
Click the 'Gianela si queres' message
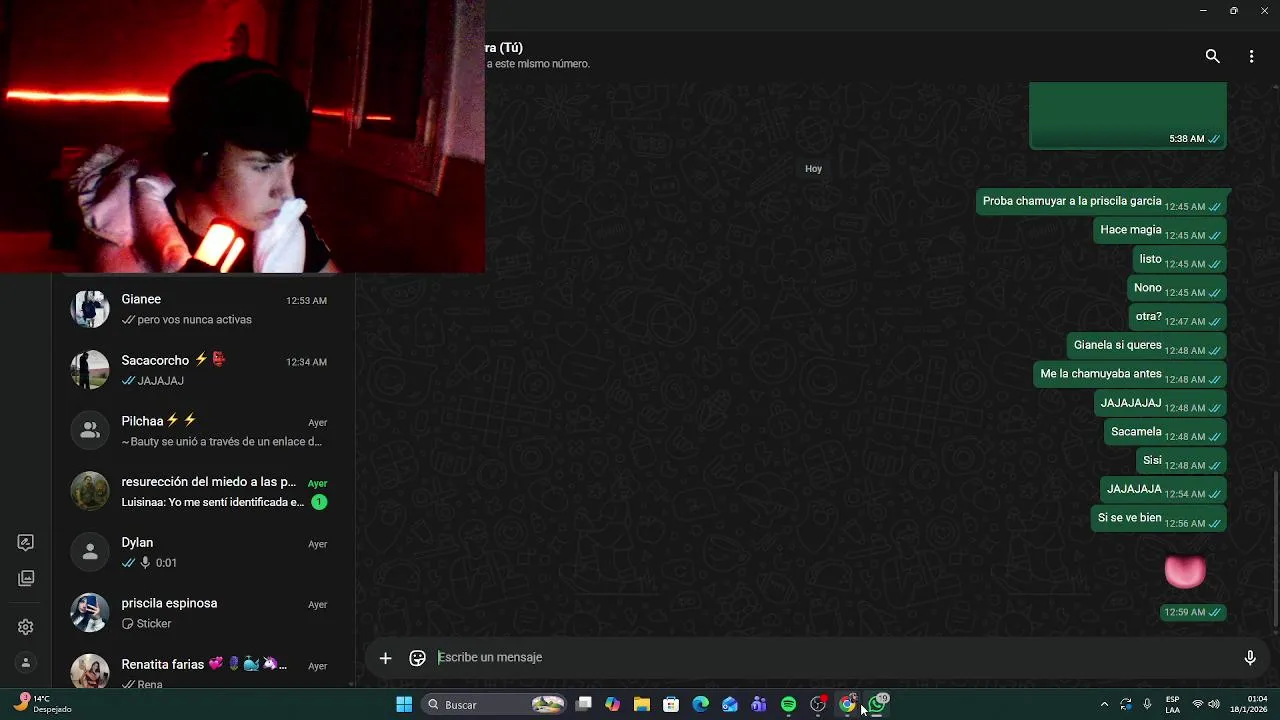pos(1147,346)
